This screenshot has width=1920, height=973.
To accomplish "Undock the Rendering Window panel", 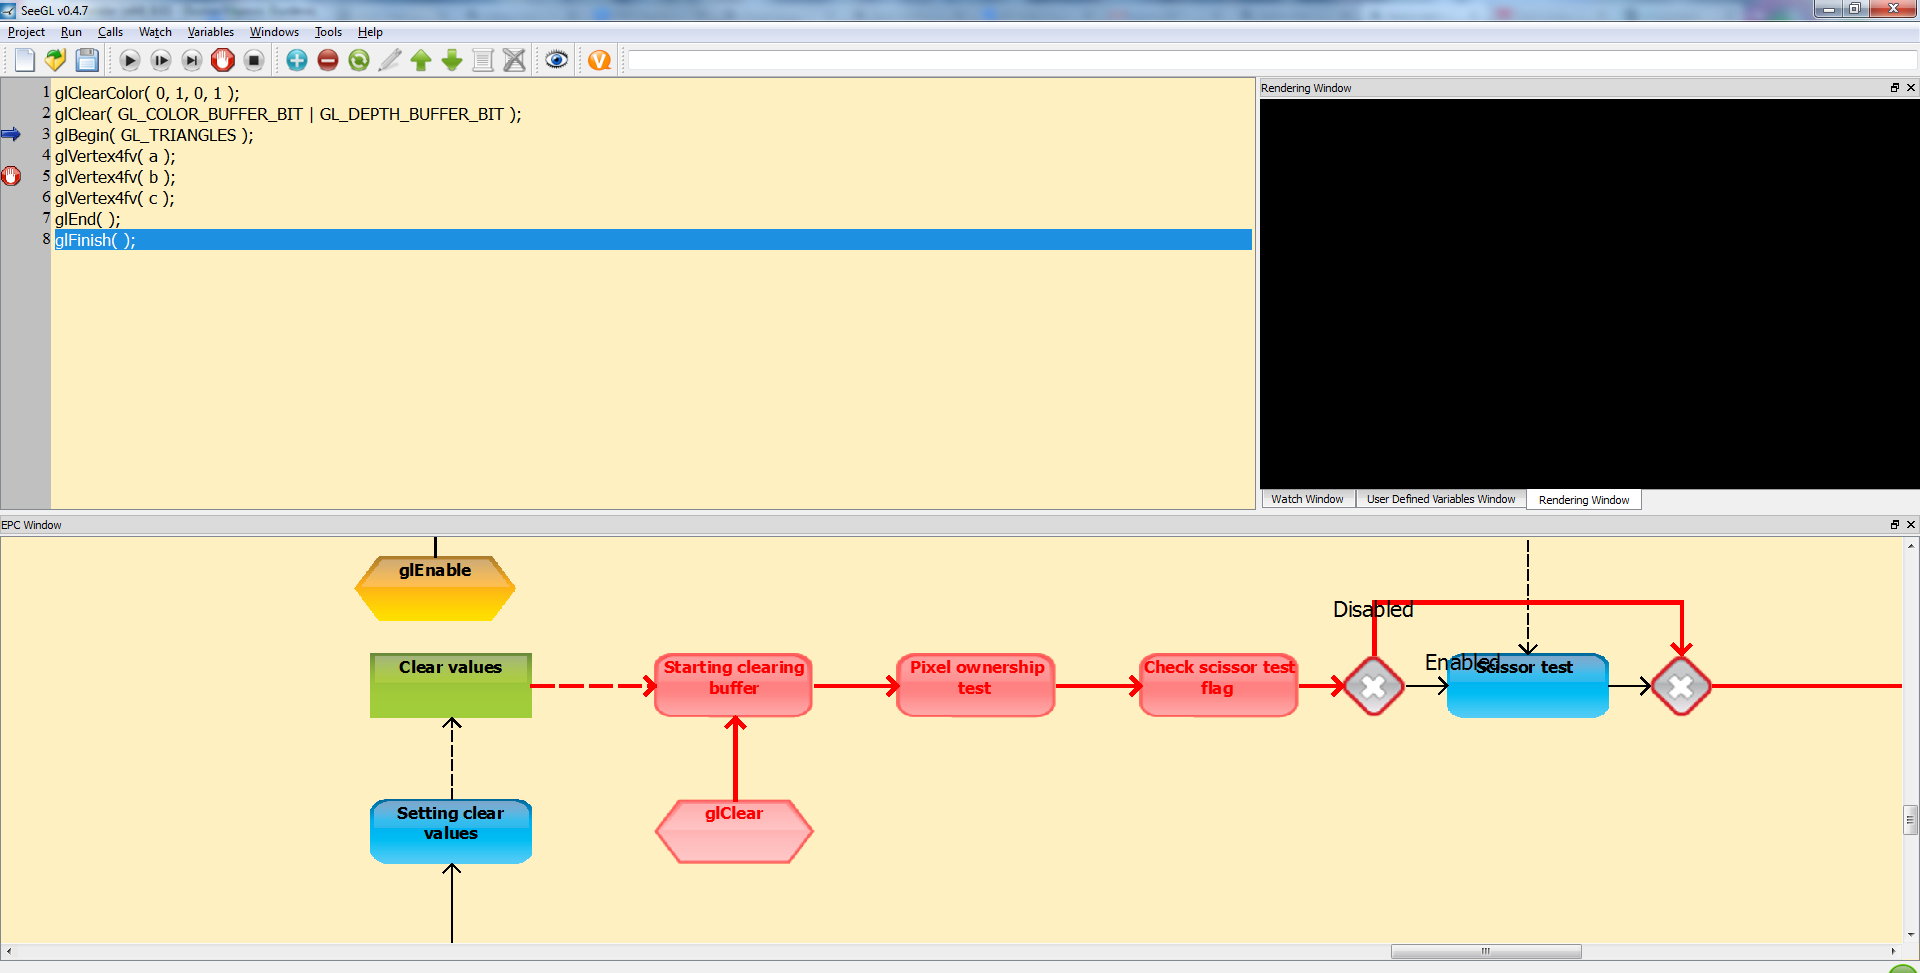I will (x=1894, y=88).
